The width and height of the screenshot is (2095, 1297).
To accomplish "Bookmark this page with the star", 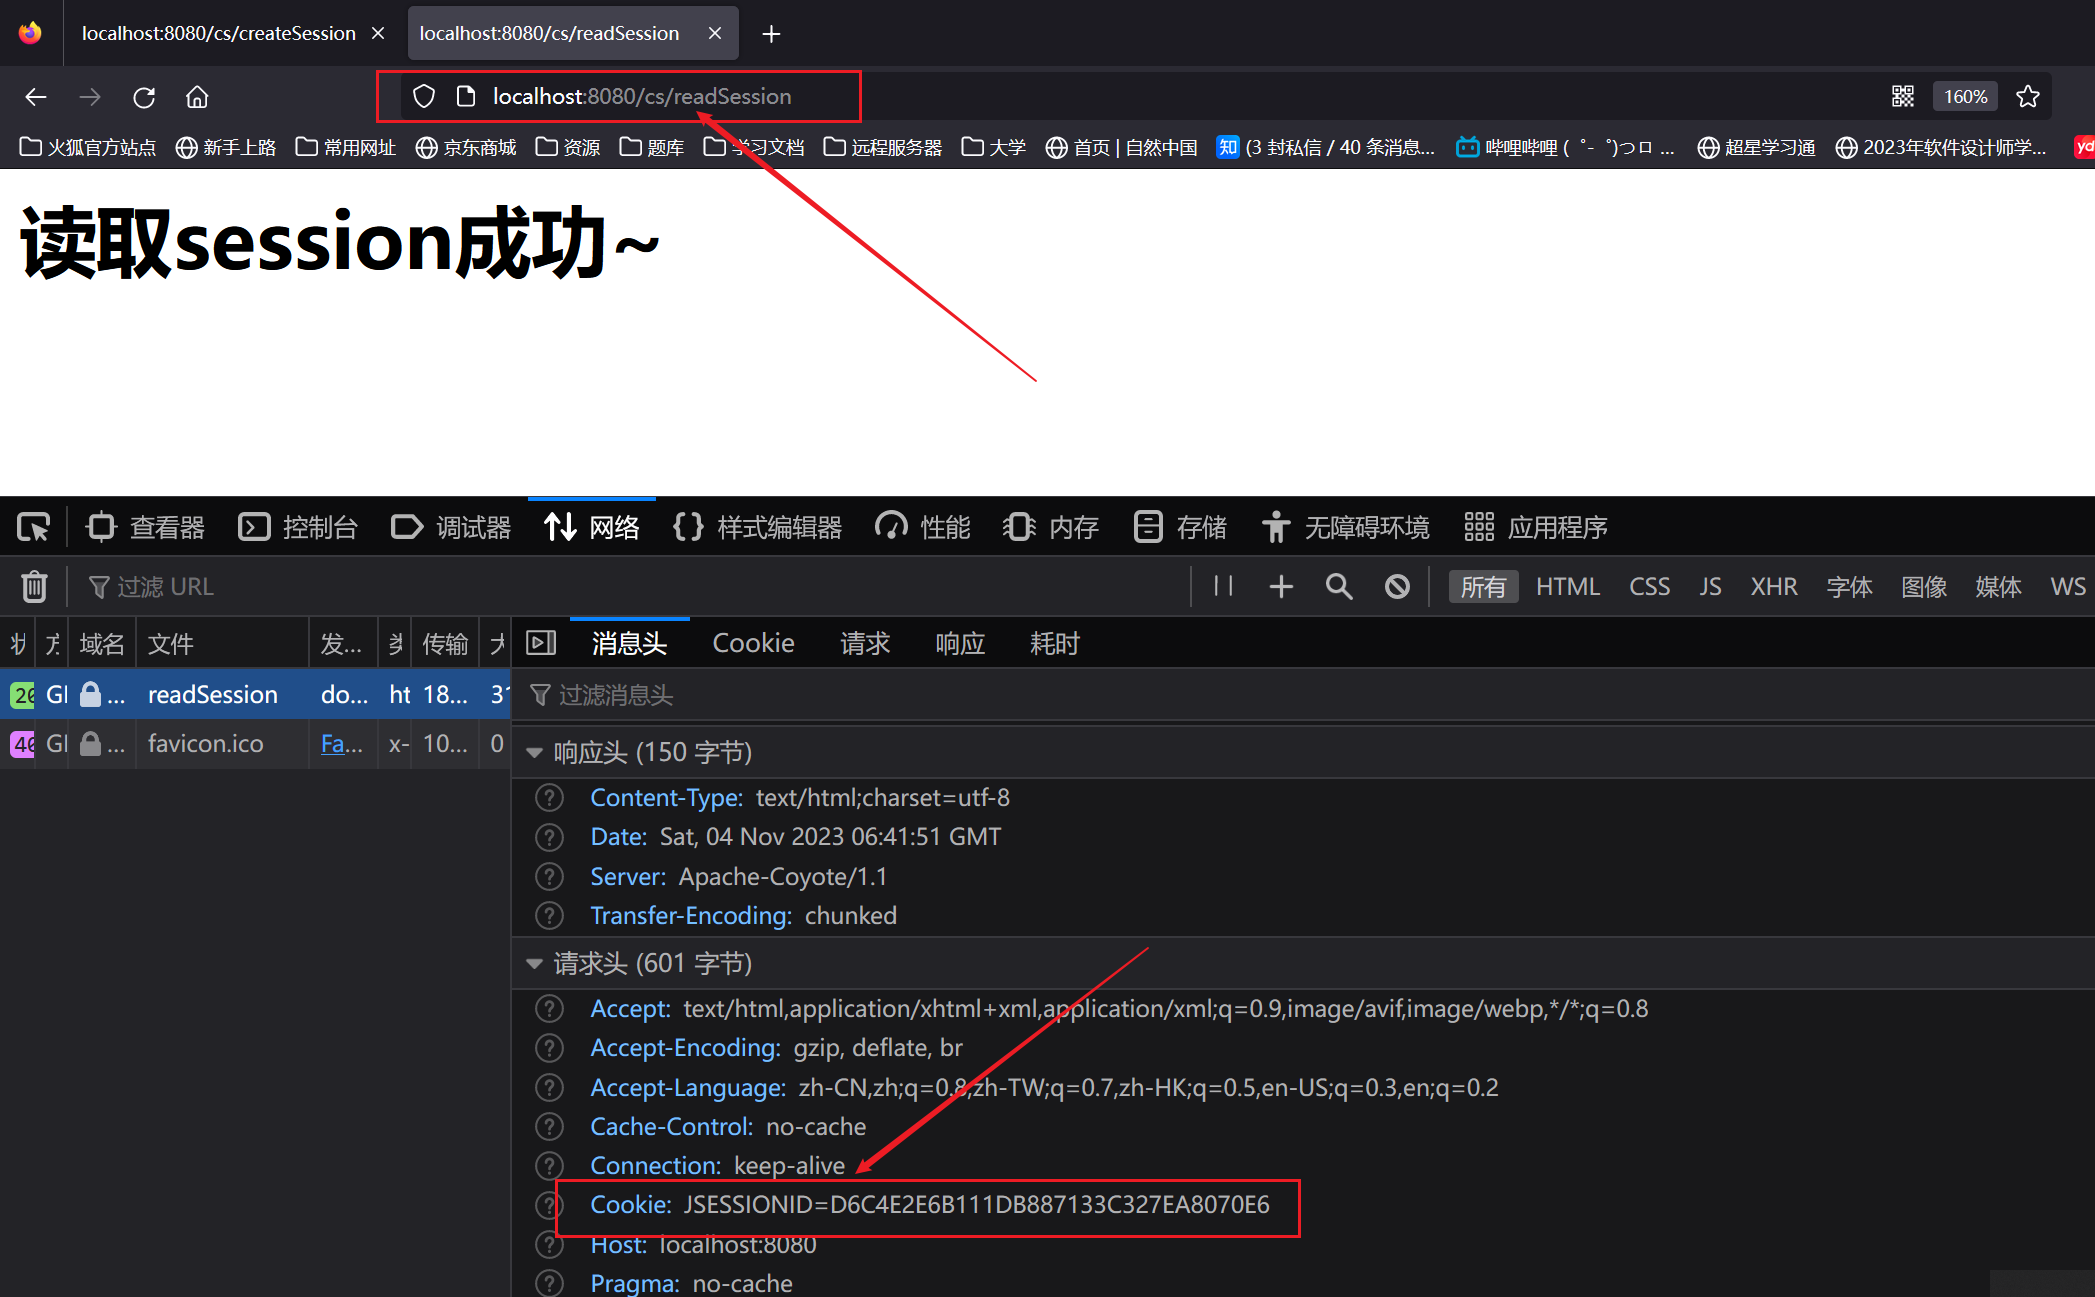I will pos(2028,97).
